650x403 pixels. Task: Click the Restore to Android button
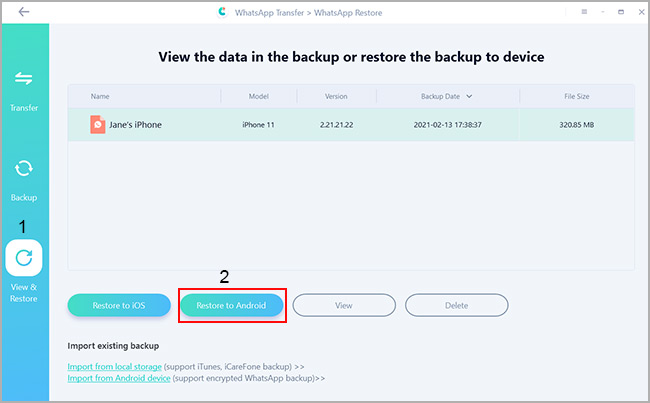(x=232, y=304)
